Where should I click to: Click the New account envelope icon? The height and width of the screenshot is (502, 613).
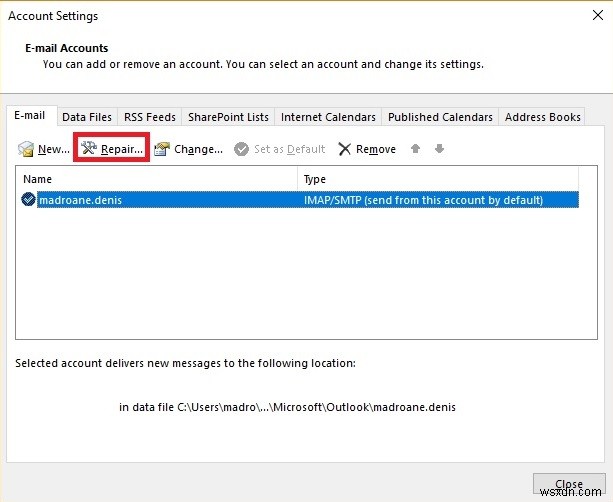pyautogui.click(x=26, y=149)
